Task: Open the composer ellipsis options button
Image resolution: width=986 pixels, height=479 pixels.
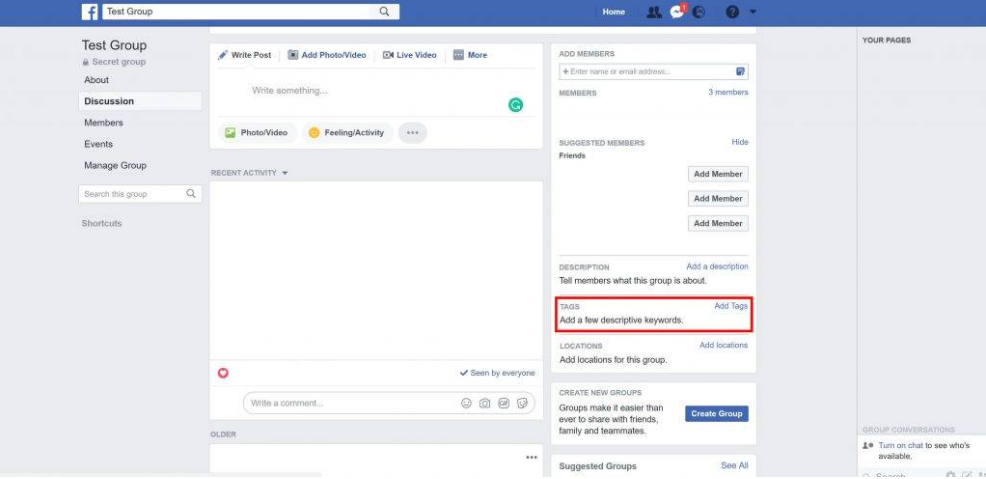Action: point(413,133)
